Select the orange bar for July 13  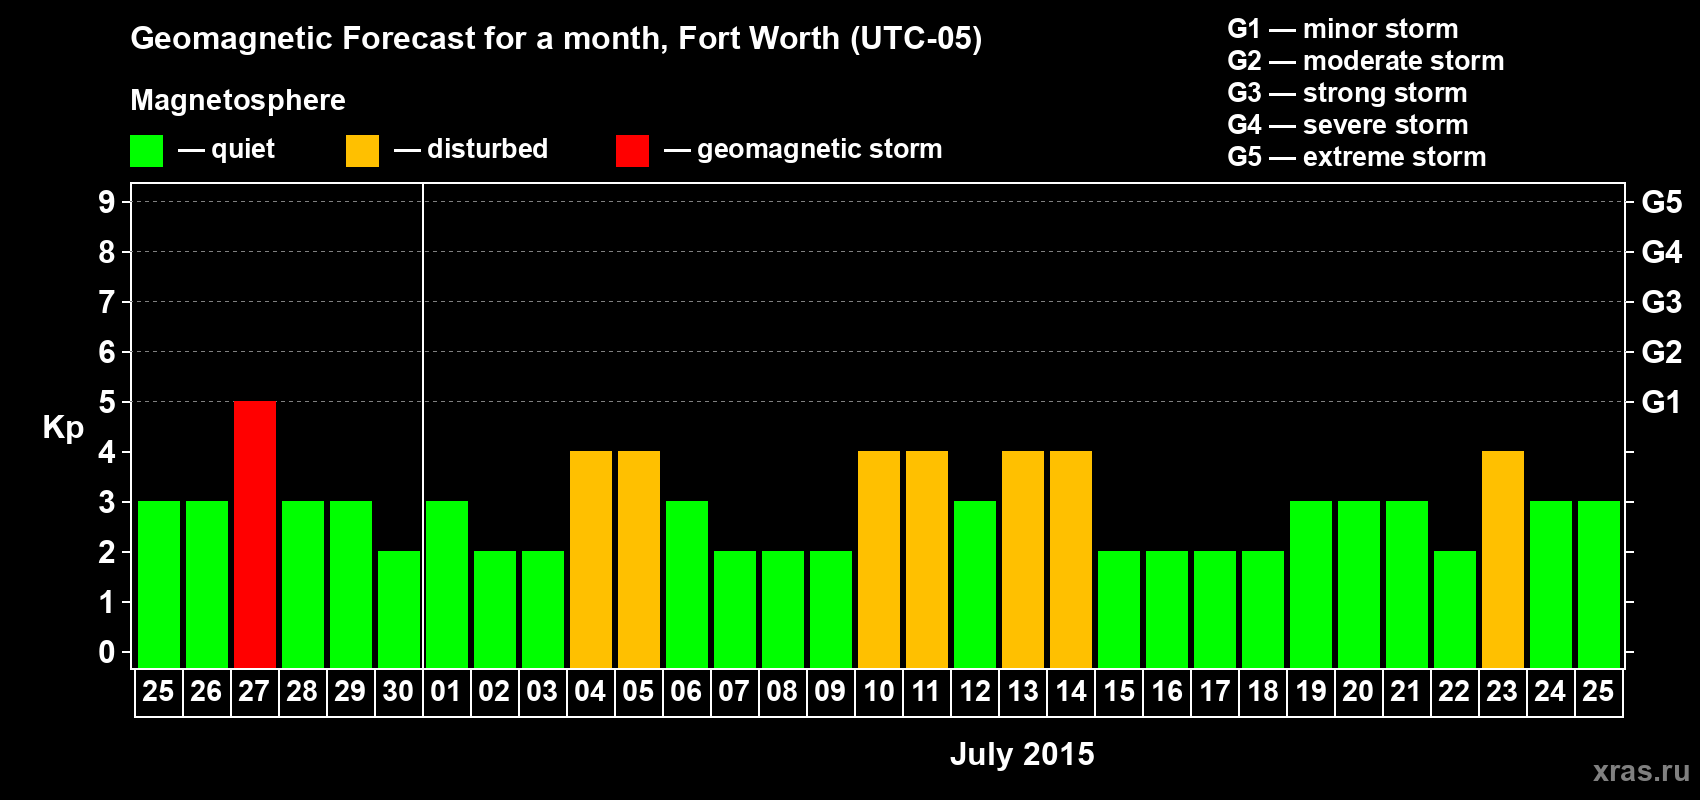click(x=1023, y=560)
